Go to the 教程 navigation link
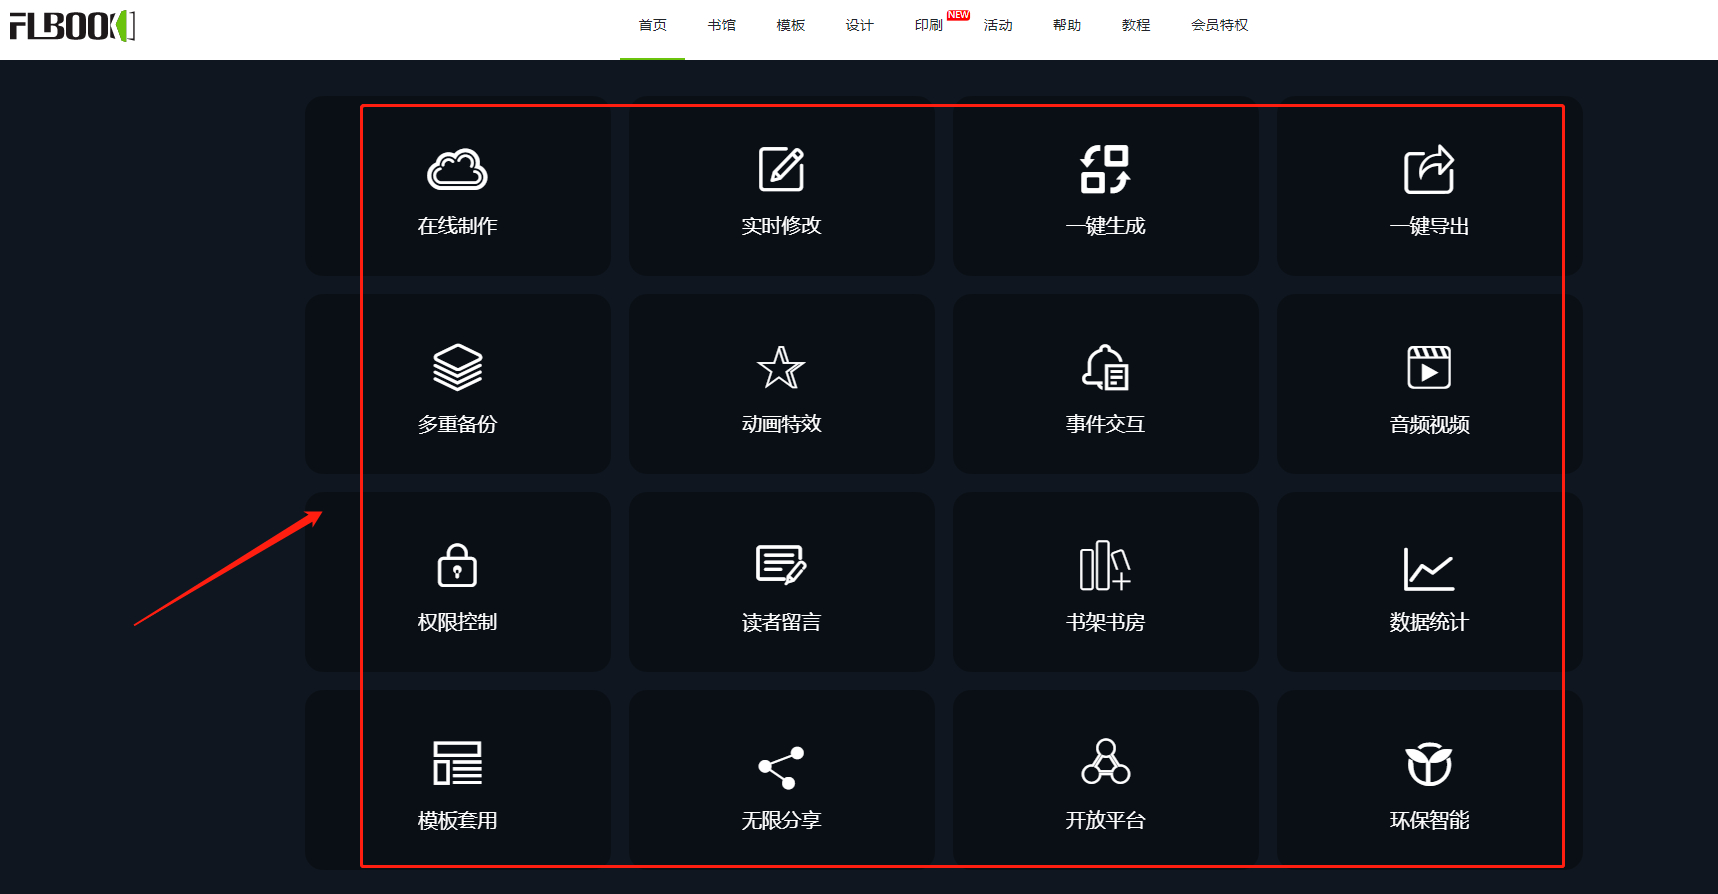Image resolution: width=1718 pixels, height=894 pixels. (x=1136, y=25)
